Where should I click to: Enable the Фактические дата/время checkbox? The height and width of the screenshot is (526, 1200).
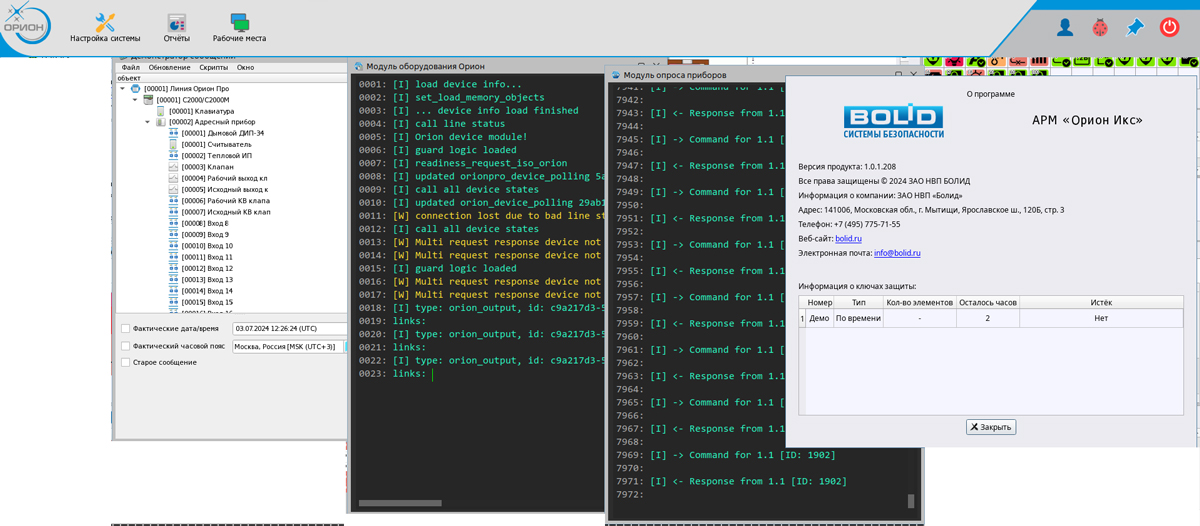[125, 328]
